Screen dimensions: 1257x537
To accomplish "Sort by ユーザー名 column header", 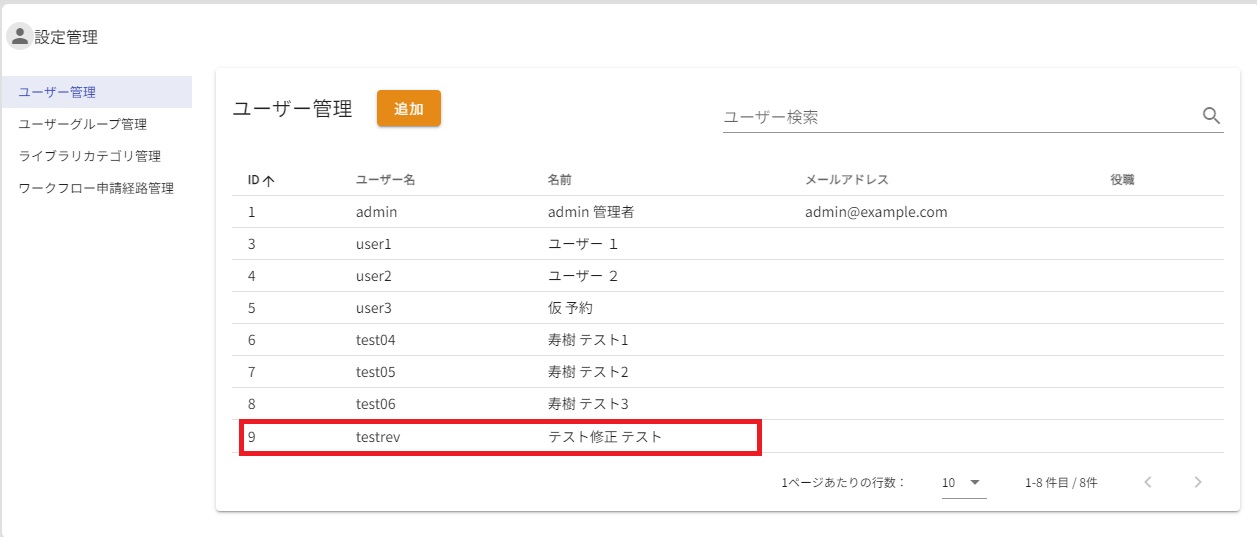I will pos(385,180).
